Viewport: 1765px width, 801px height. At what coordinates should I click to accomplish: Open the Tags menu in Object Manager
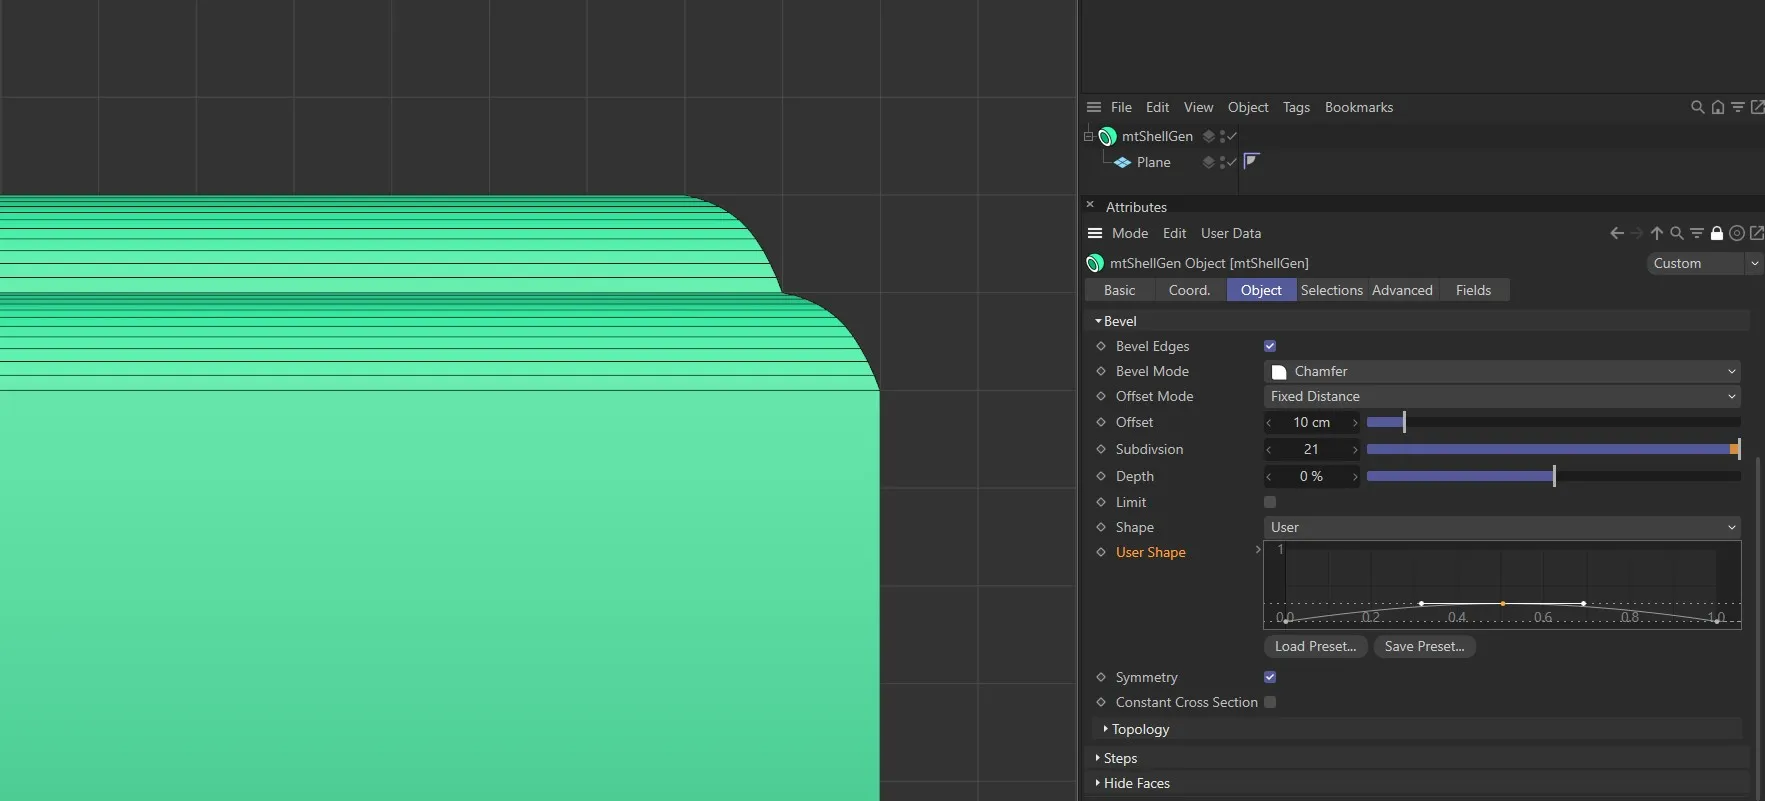pos(1296,107)
